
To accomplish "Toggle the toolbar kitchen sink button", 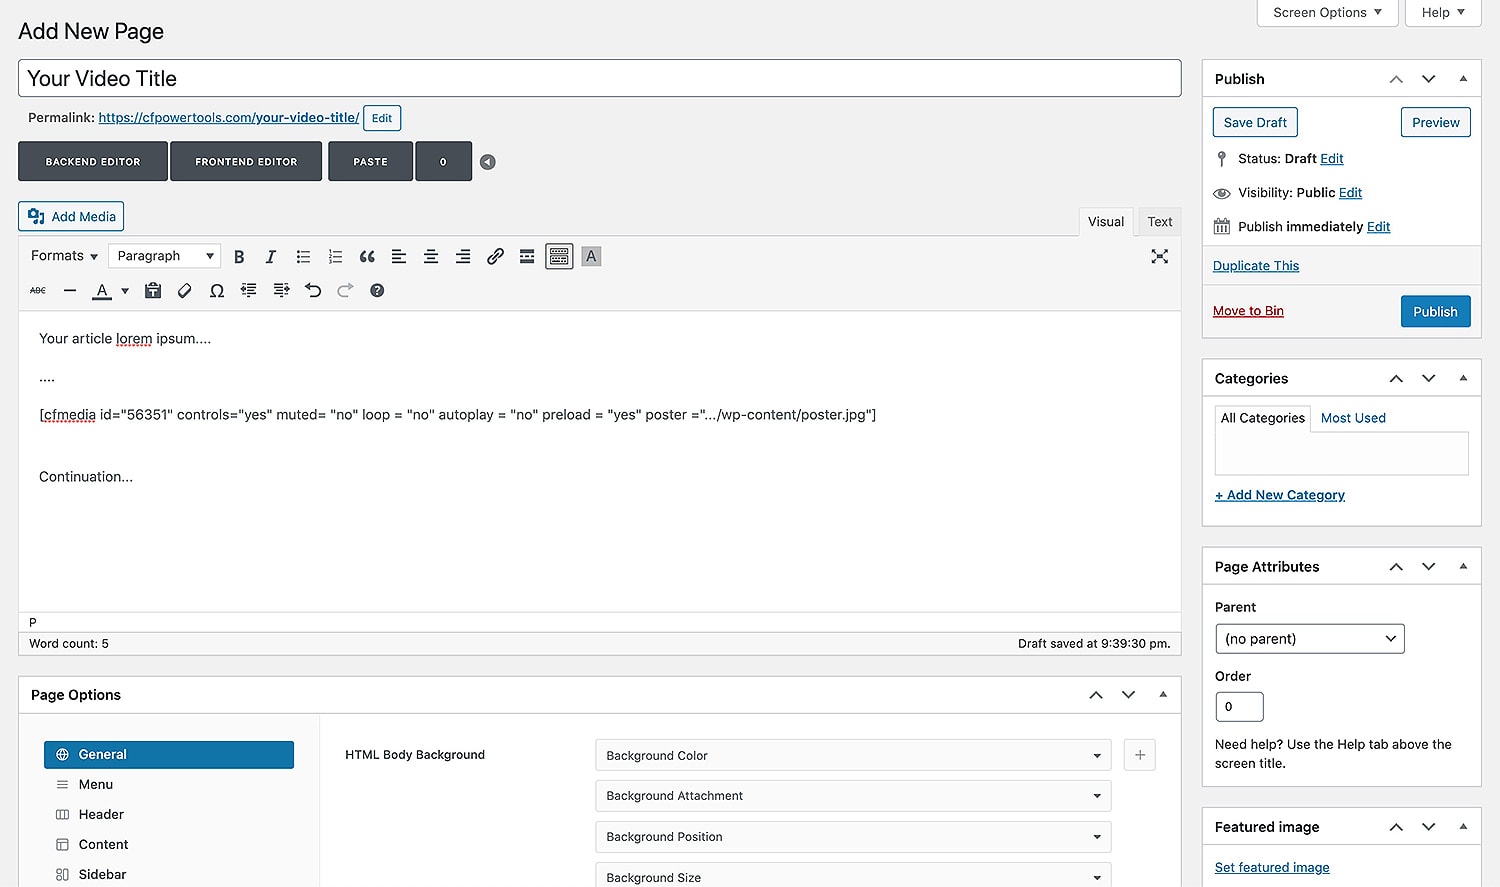I will pyautogui.click(x=559, y=257).
